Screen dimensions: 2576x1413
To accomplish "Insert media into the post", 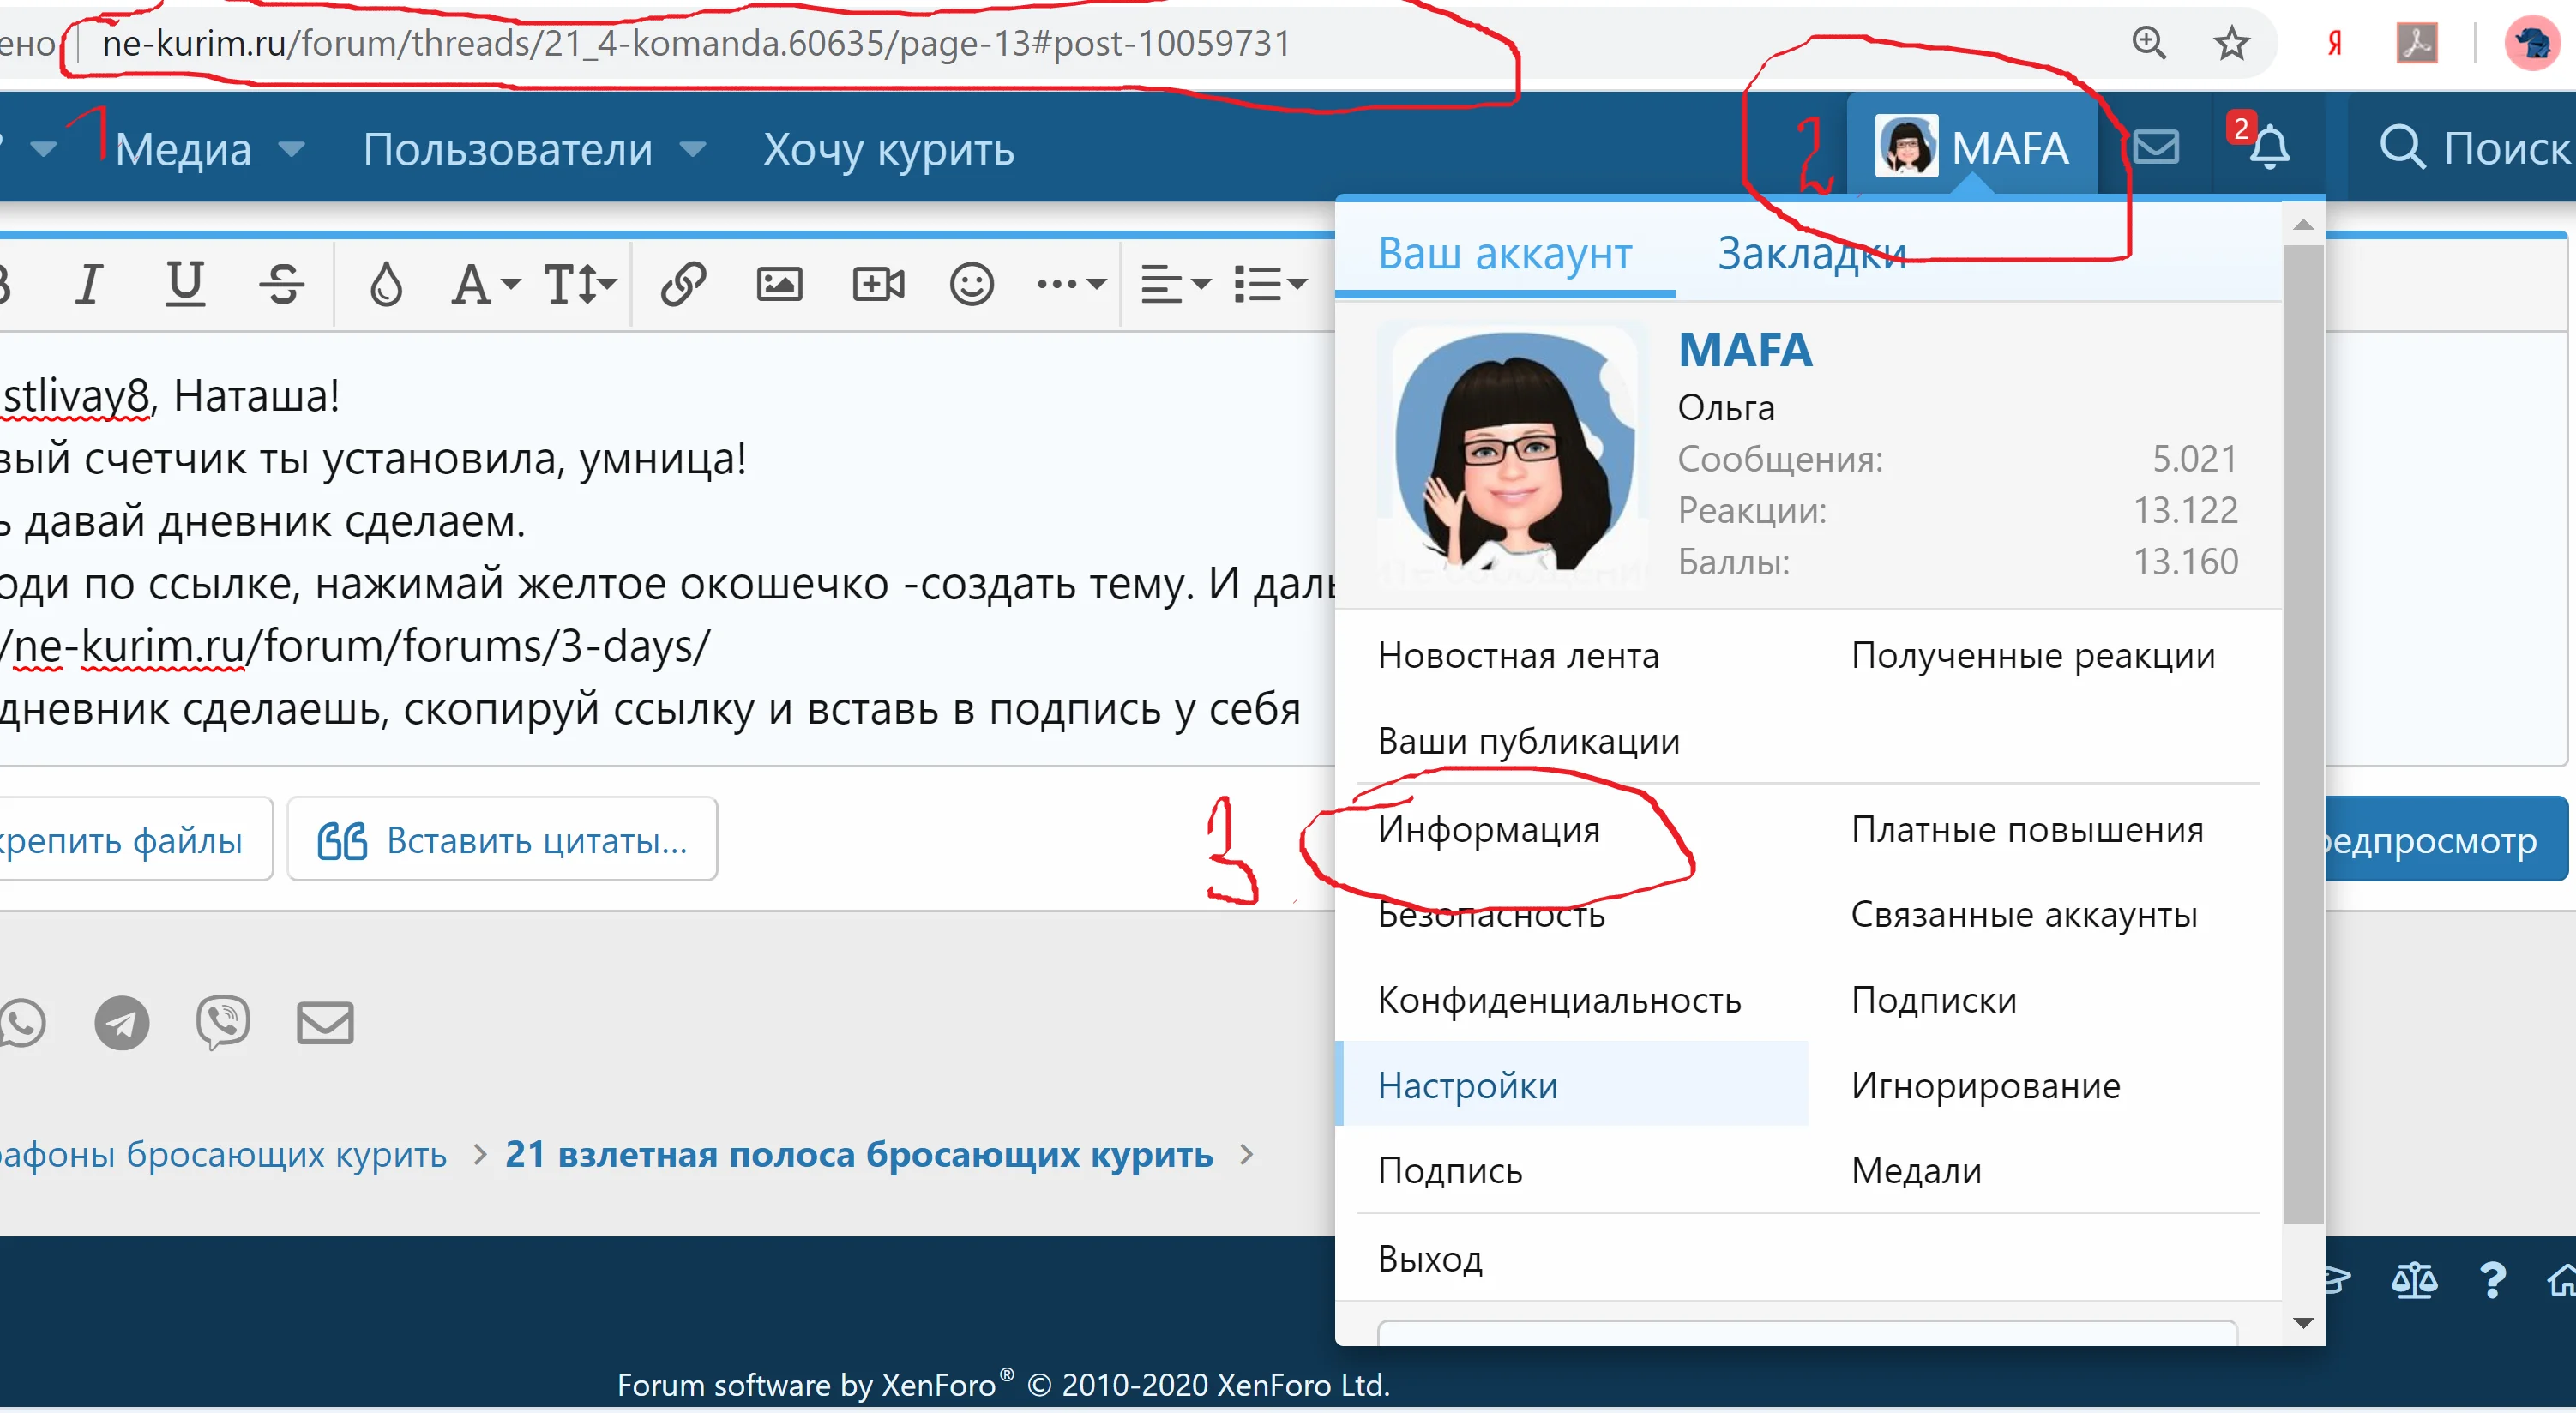I will 878,283.
